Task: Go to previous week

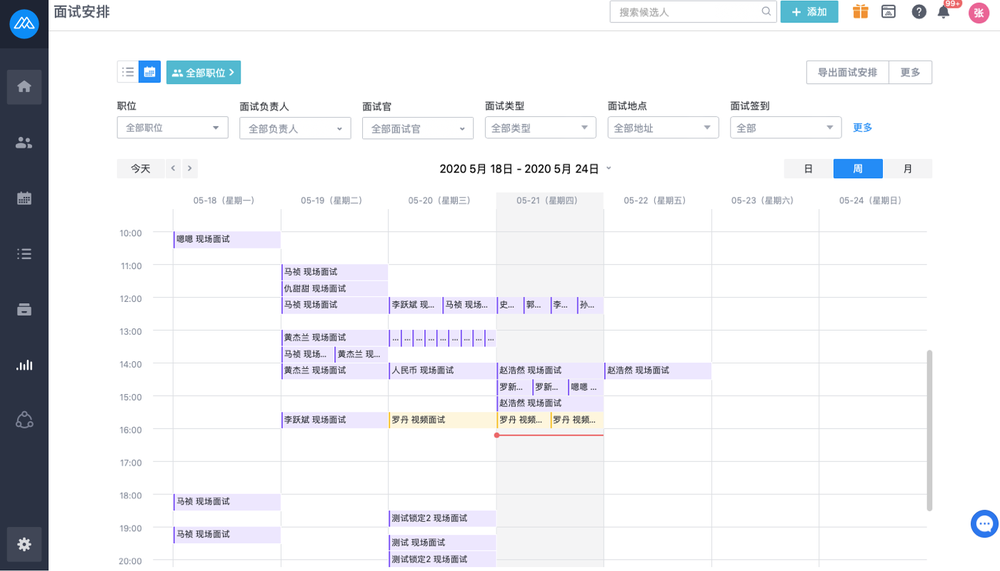Action: [173, 168]
